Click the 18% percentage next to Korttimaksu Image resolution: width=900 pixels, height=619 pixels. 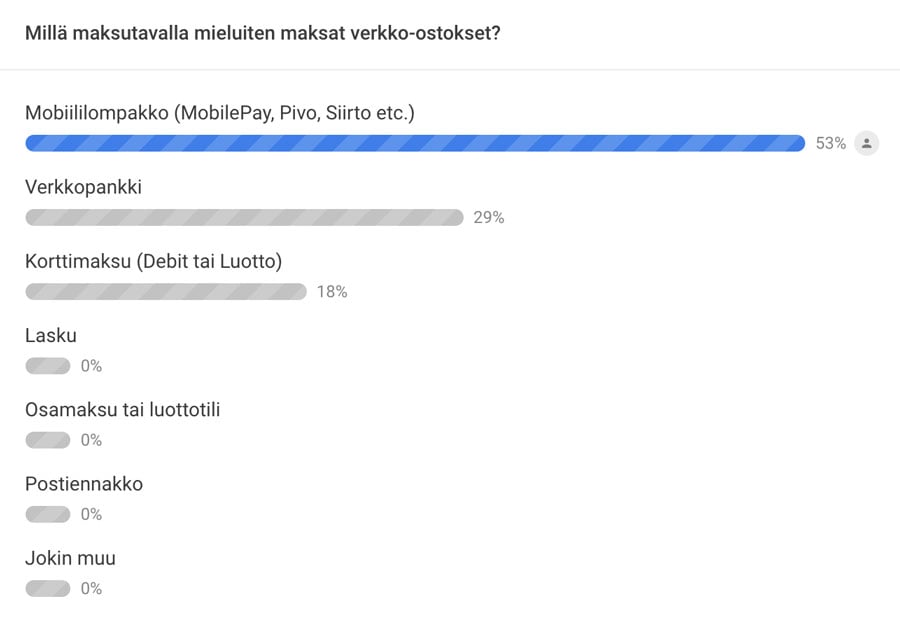pos(332,292)
